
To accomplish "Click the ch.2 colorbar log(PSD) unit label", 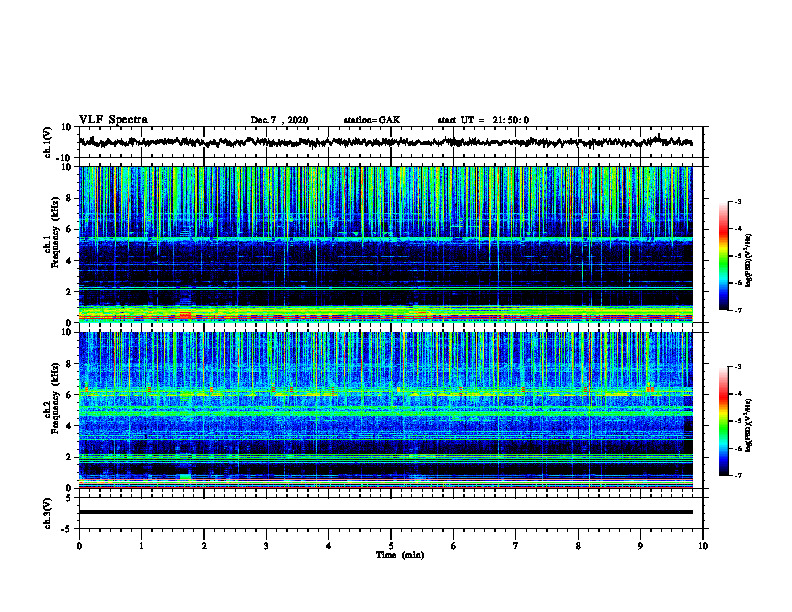I will click(749, 426).
